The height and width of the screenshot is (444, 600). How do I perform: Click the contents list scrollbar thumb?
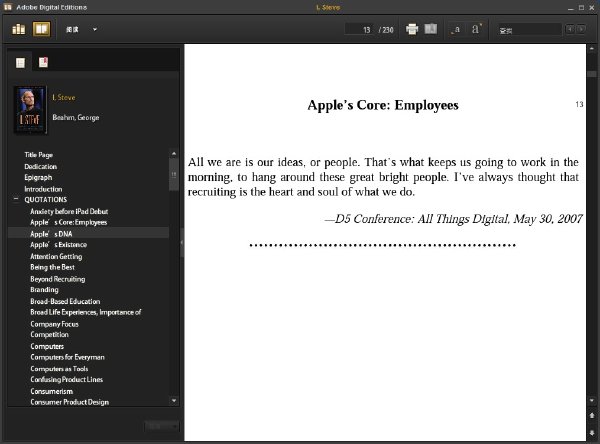click(174, 175)
